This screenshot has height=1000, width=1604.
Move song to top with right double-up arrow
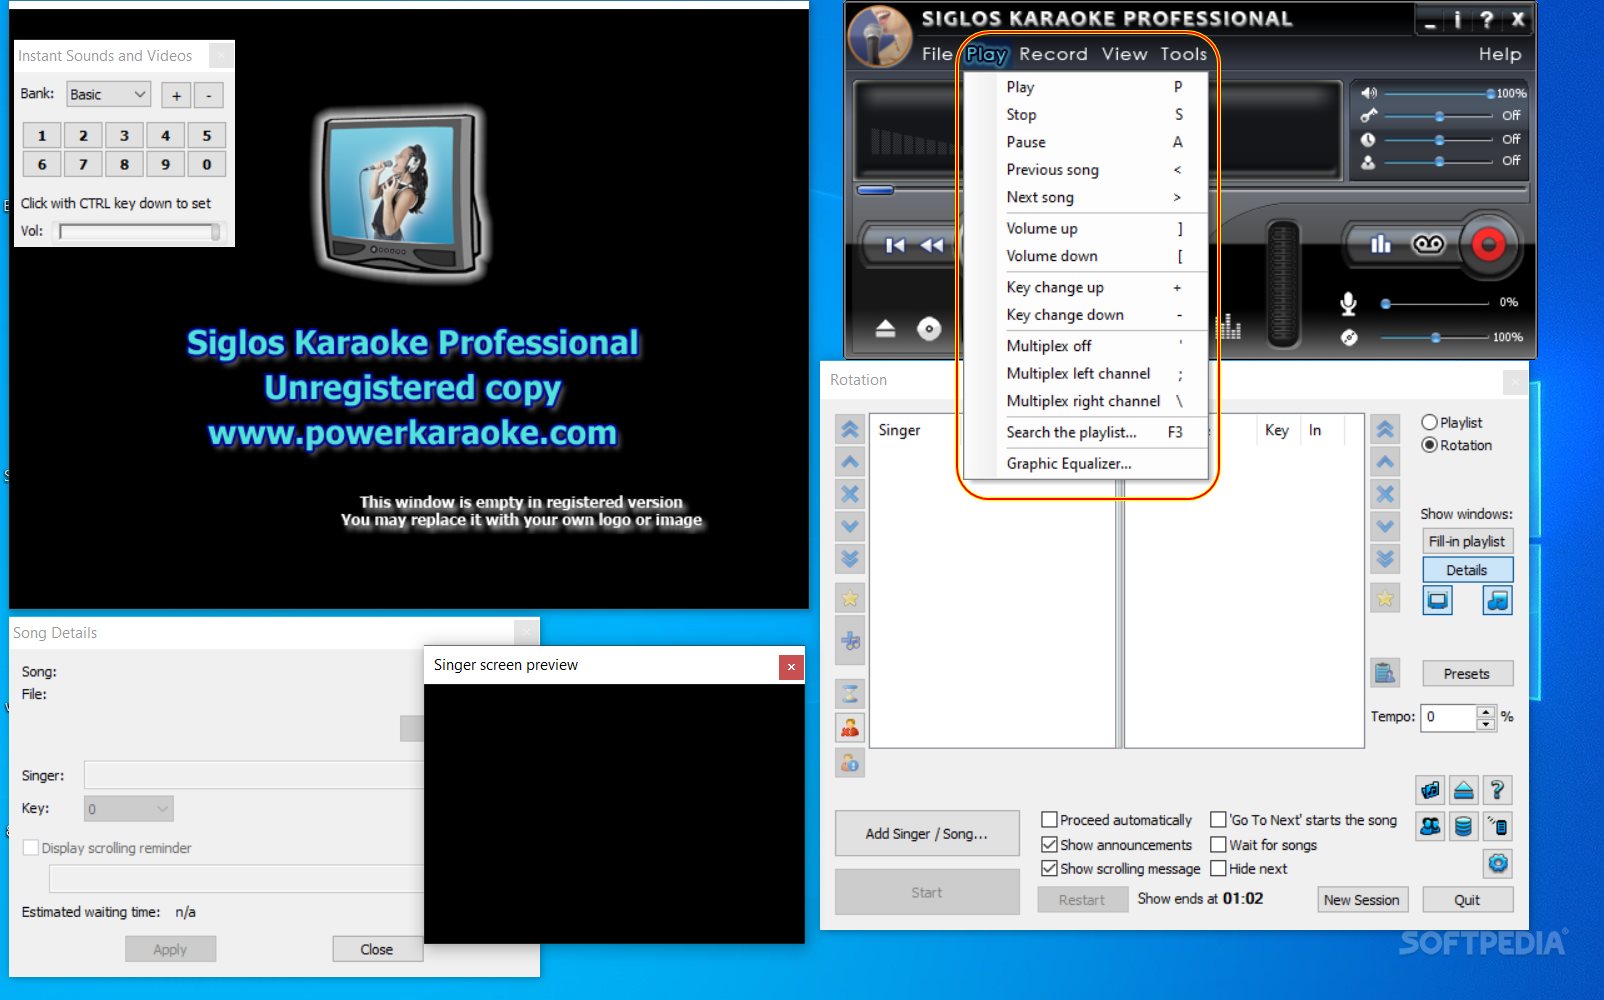tap(1385, 430)
